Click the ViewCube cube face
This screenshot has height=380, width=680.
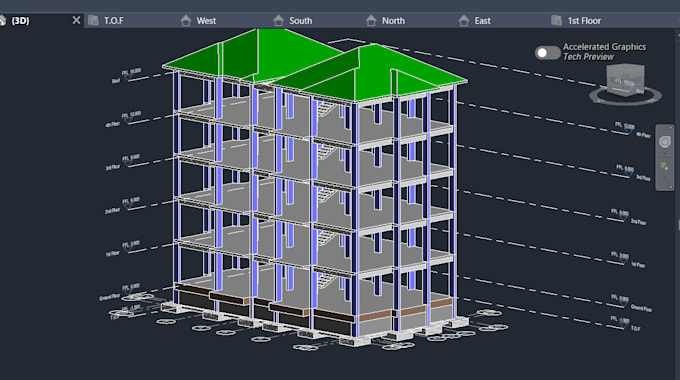pyautogui.click(x=625, y=80)
